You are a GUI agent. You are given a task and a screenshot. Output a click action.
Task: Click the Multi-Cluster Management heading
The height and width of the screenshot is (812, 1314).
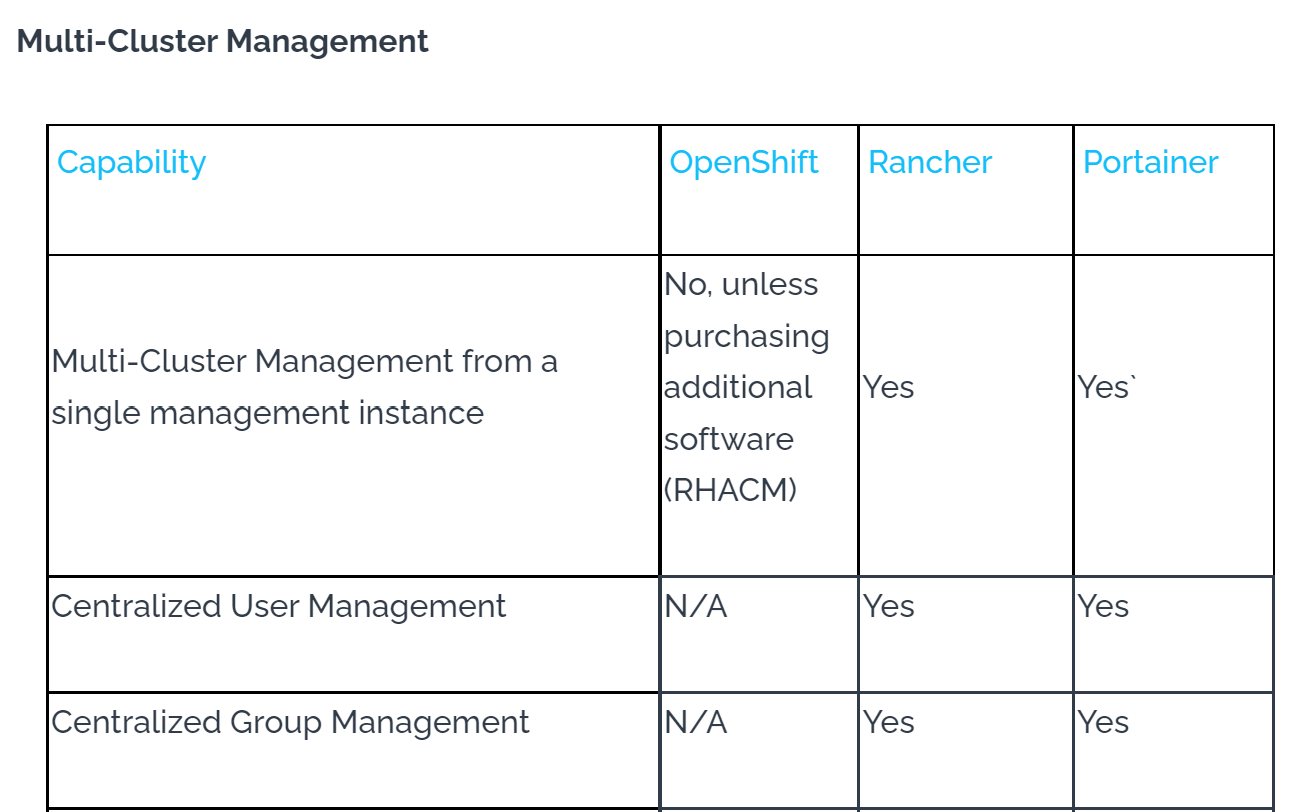[x=223, y=42]
